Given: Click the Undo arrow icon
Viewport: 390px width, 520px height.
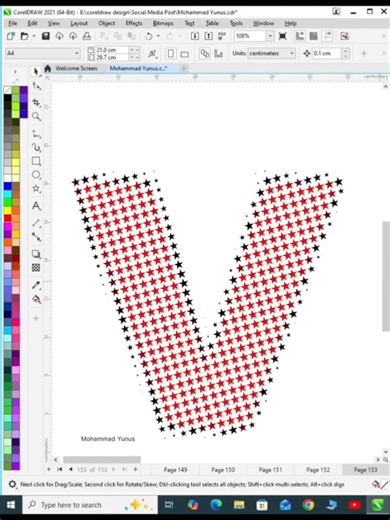Looking at the screenshot, I should (149, 36).
